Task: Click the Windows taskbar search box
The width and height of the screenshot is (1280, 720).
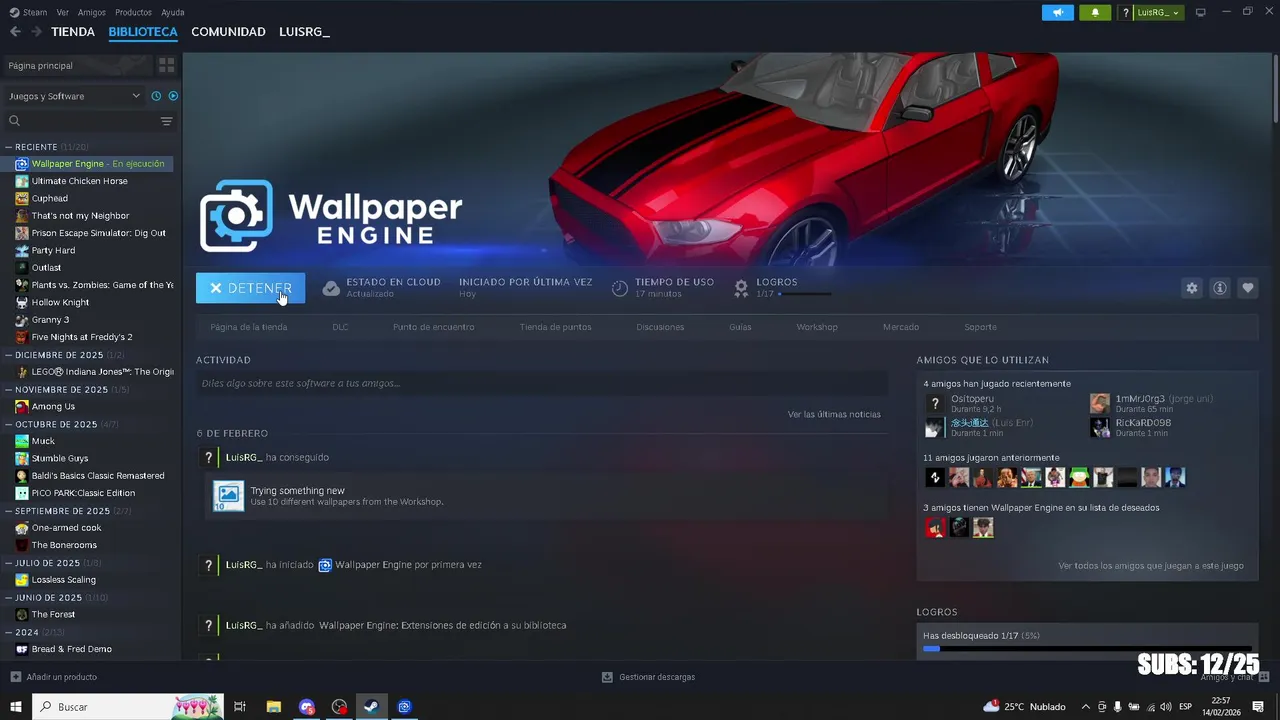Action: point(130,706)
